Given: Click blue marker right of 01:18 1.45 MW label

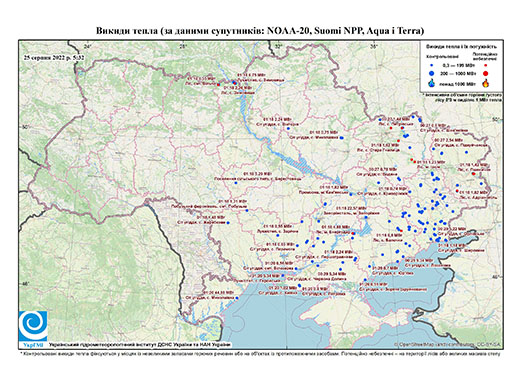Looking at the screenshot, I should click(228, 223).
